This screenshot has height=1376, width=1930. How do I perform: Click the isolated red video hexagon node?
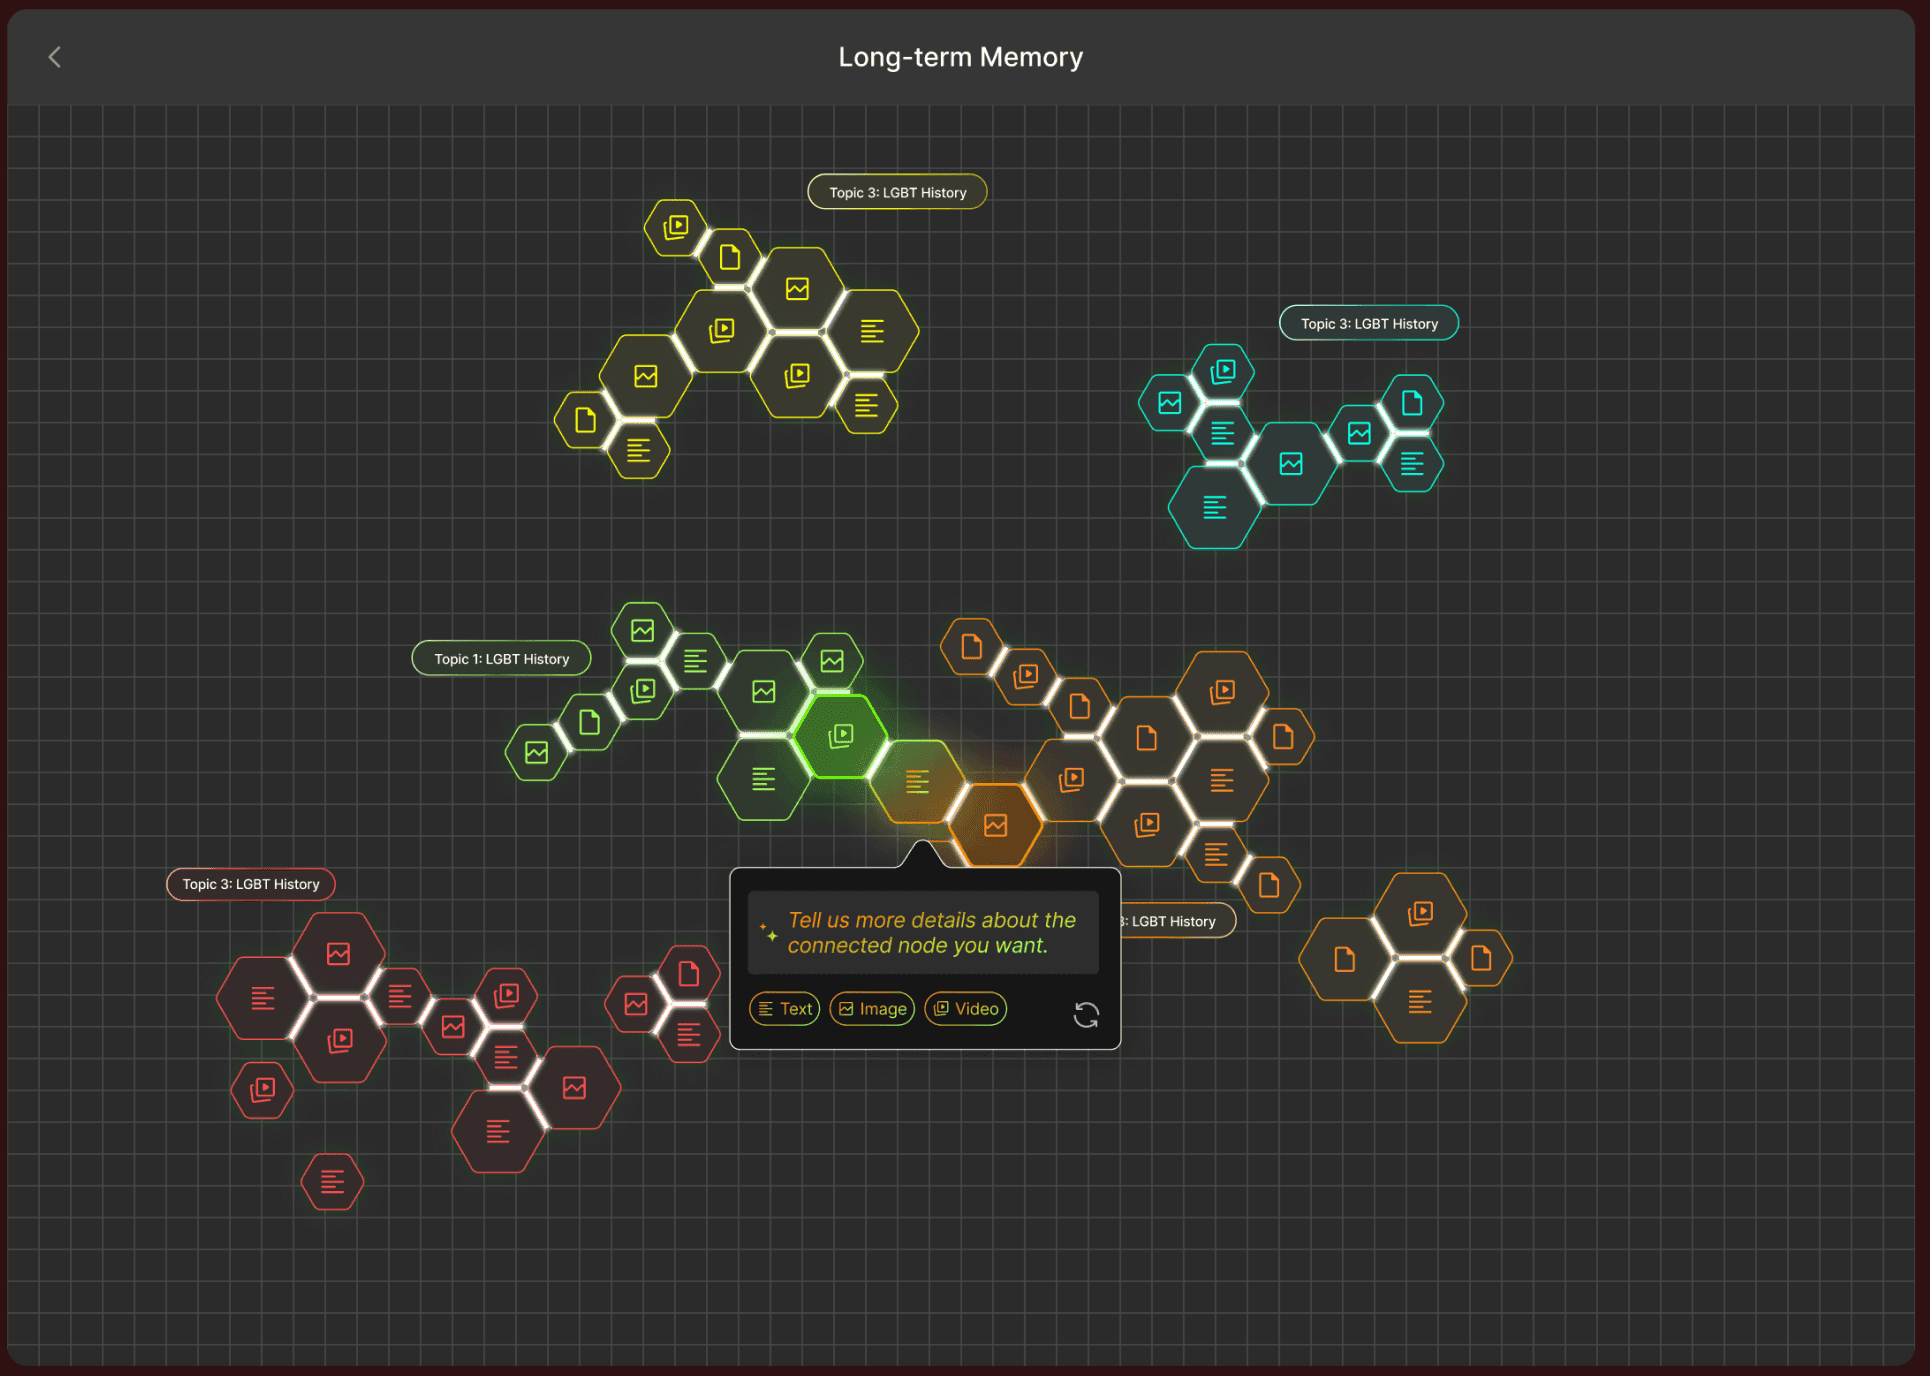pos(263,1089)
